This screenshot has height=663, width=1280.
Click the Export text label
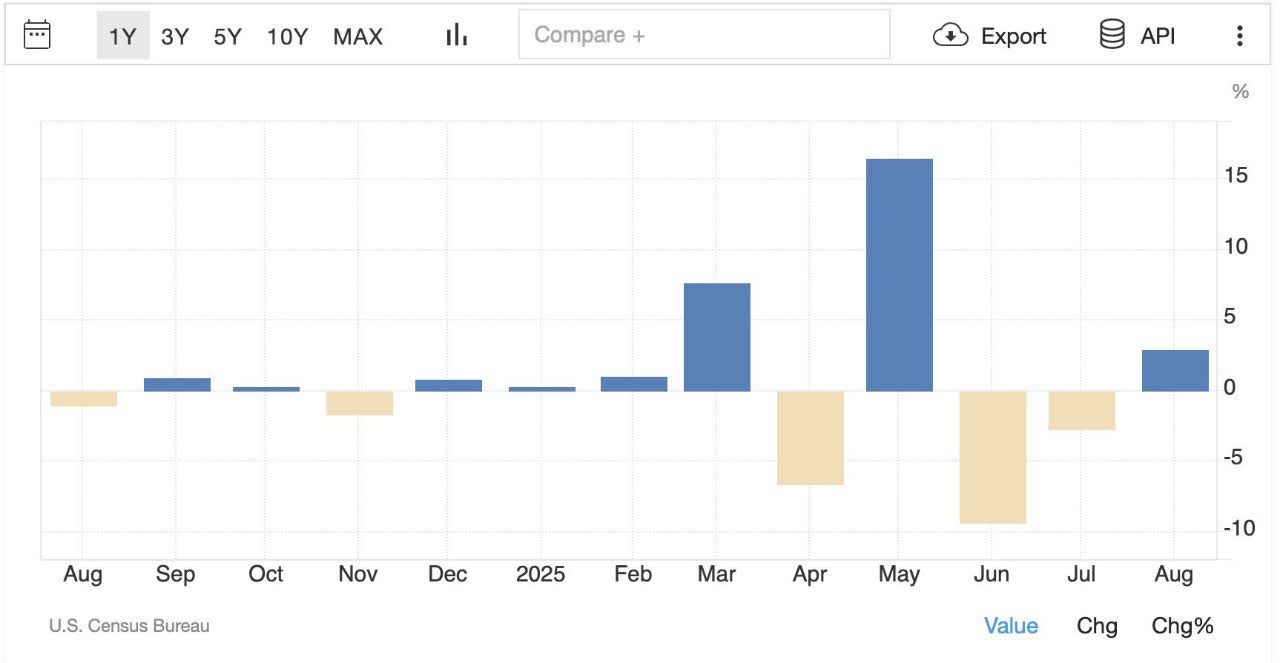point(1013,36)
